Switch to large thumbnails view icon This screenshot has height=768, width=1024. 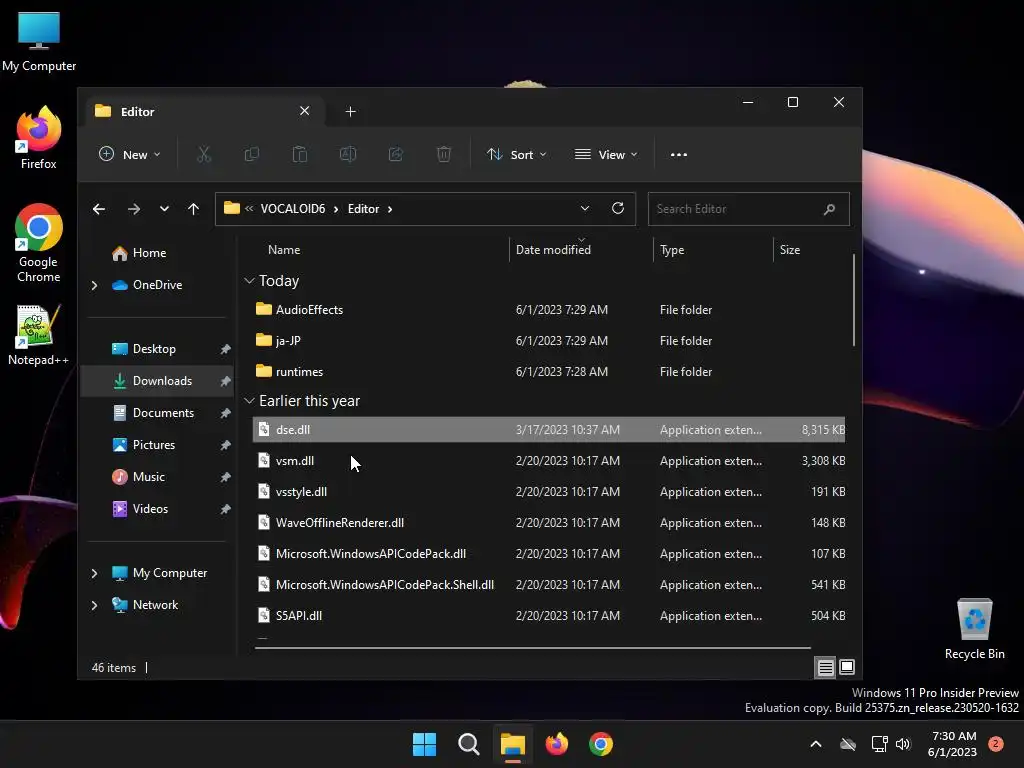[847, 667]
